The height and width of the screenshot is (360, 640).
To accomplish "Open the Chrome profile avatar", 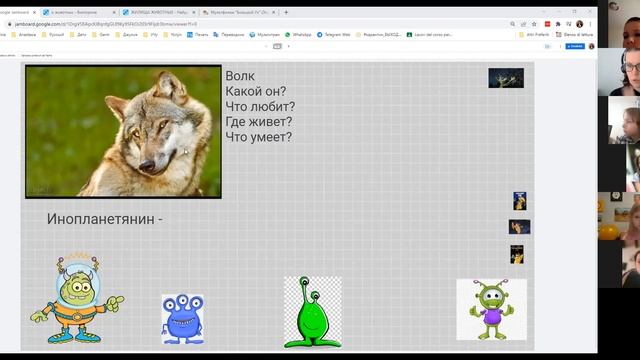I will 579,24.
